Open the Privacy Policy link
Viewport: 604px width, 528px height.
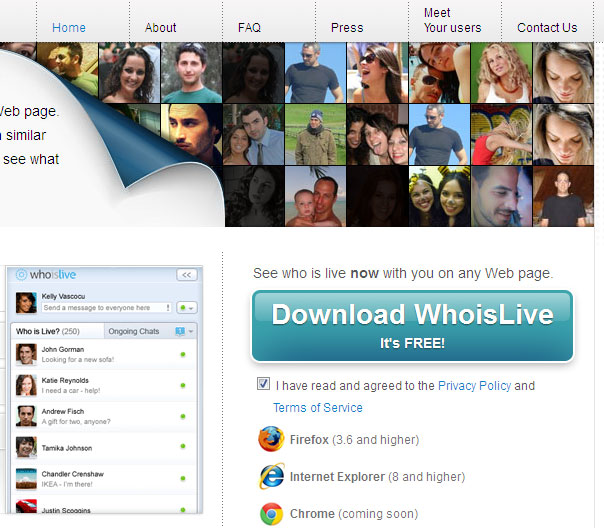tap(475, 386)
